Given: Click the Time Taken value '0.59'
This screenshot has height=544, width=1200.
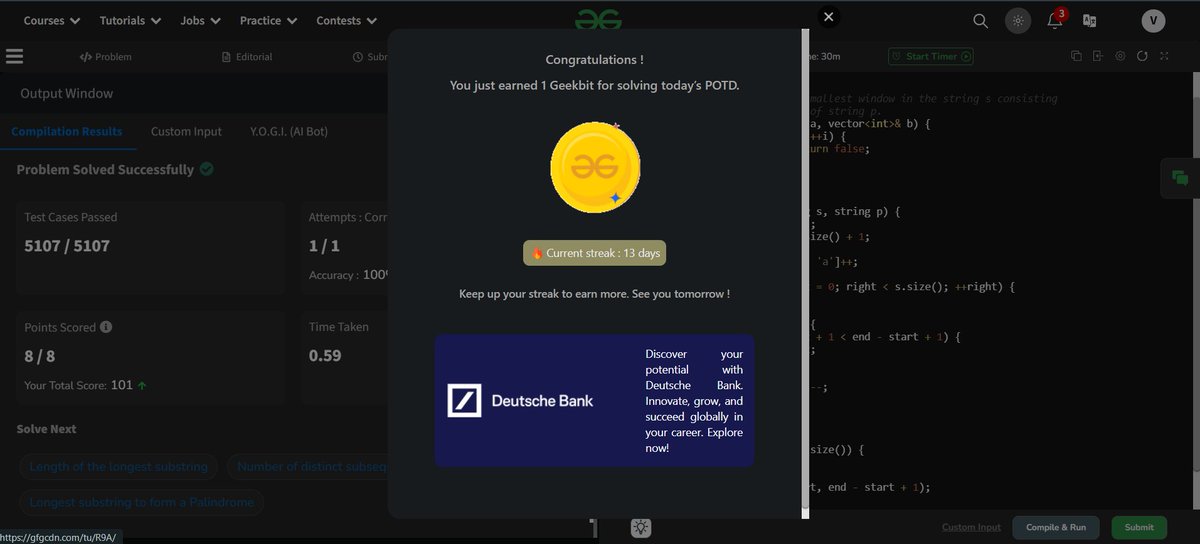Looking at the screenshot, I should point(325,355).
